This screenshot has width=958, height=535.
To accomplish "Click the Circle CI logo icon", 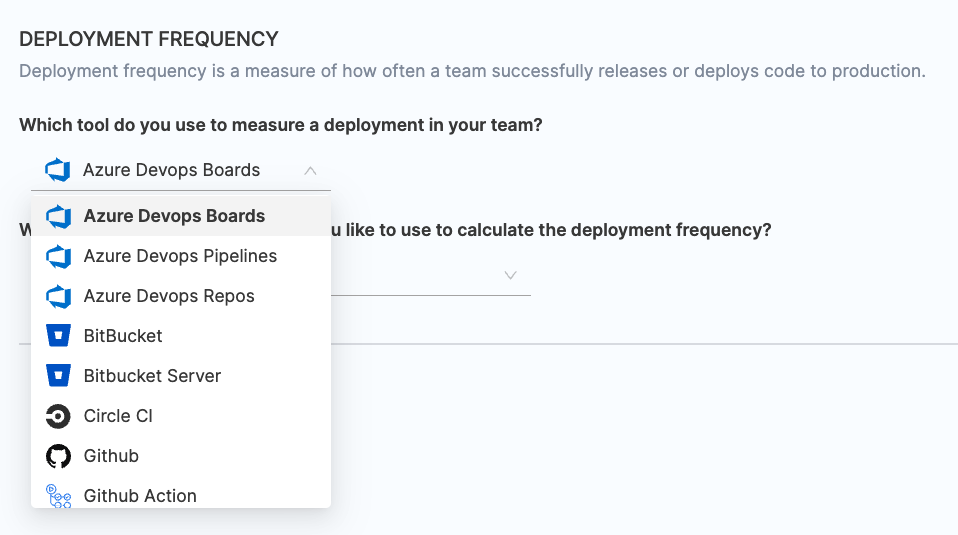I will coord(58,416).
